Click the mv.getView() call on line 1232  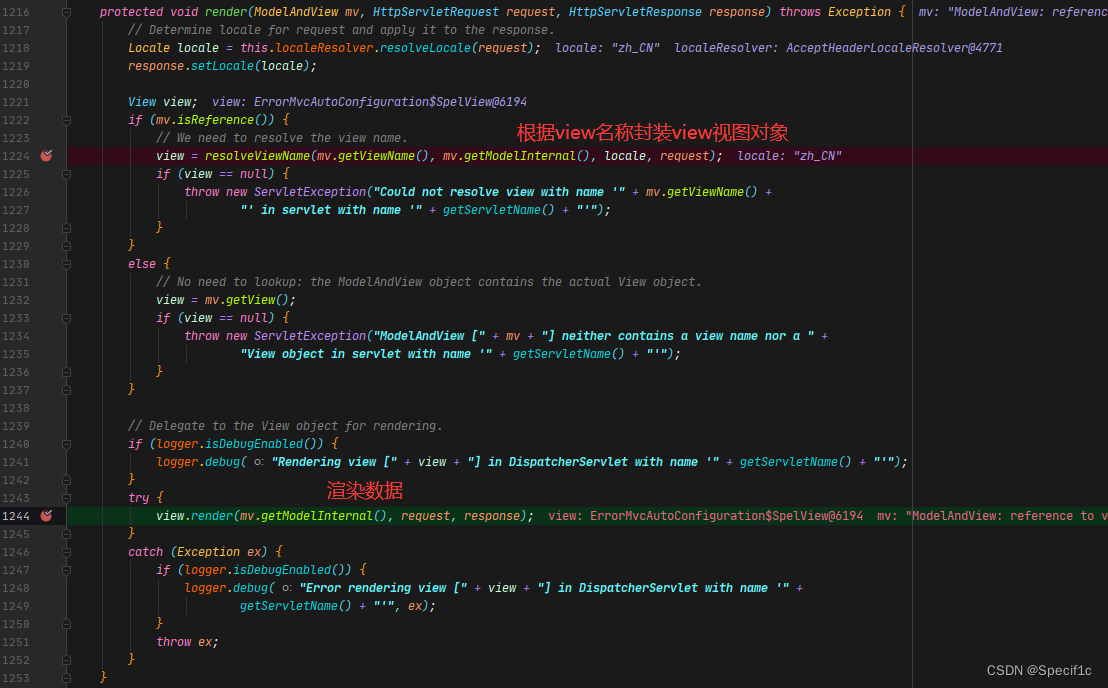pos(247,300)
